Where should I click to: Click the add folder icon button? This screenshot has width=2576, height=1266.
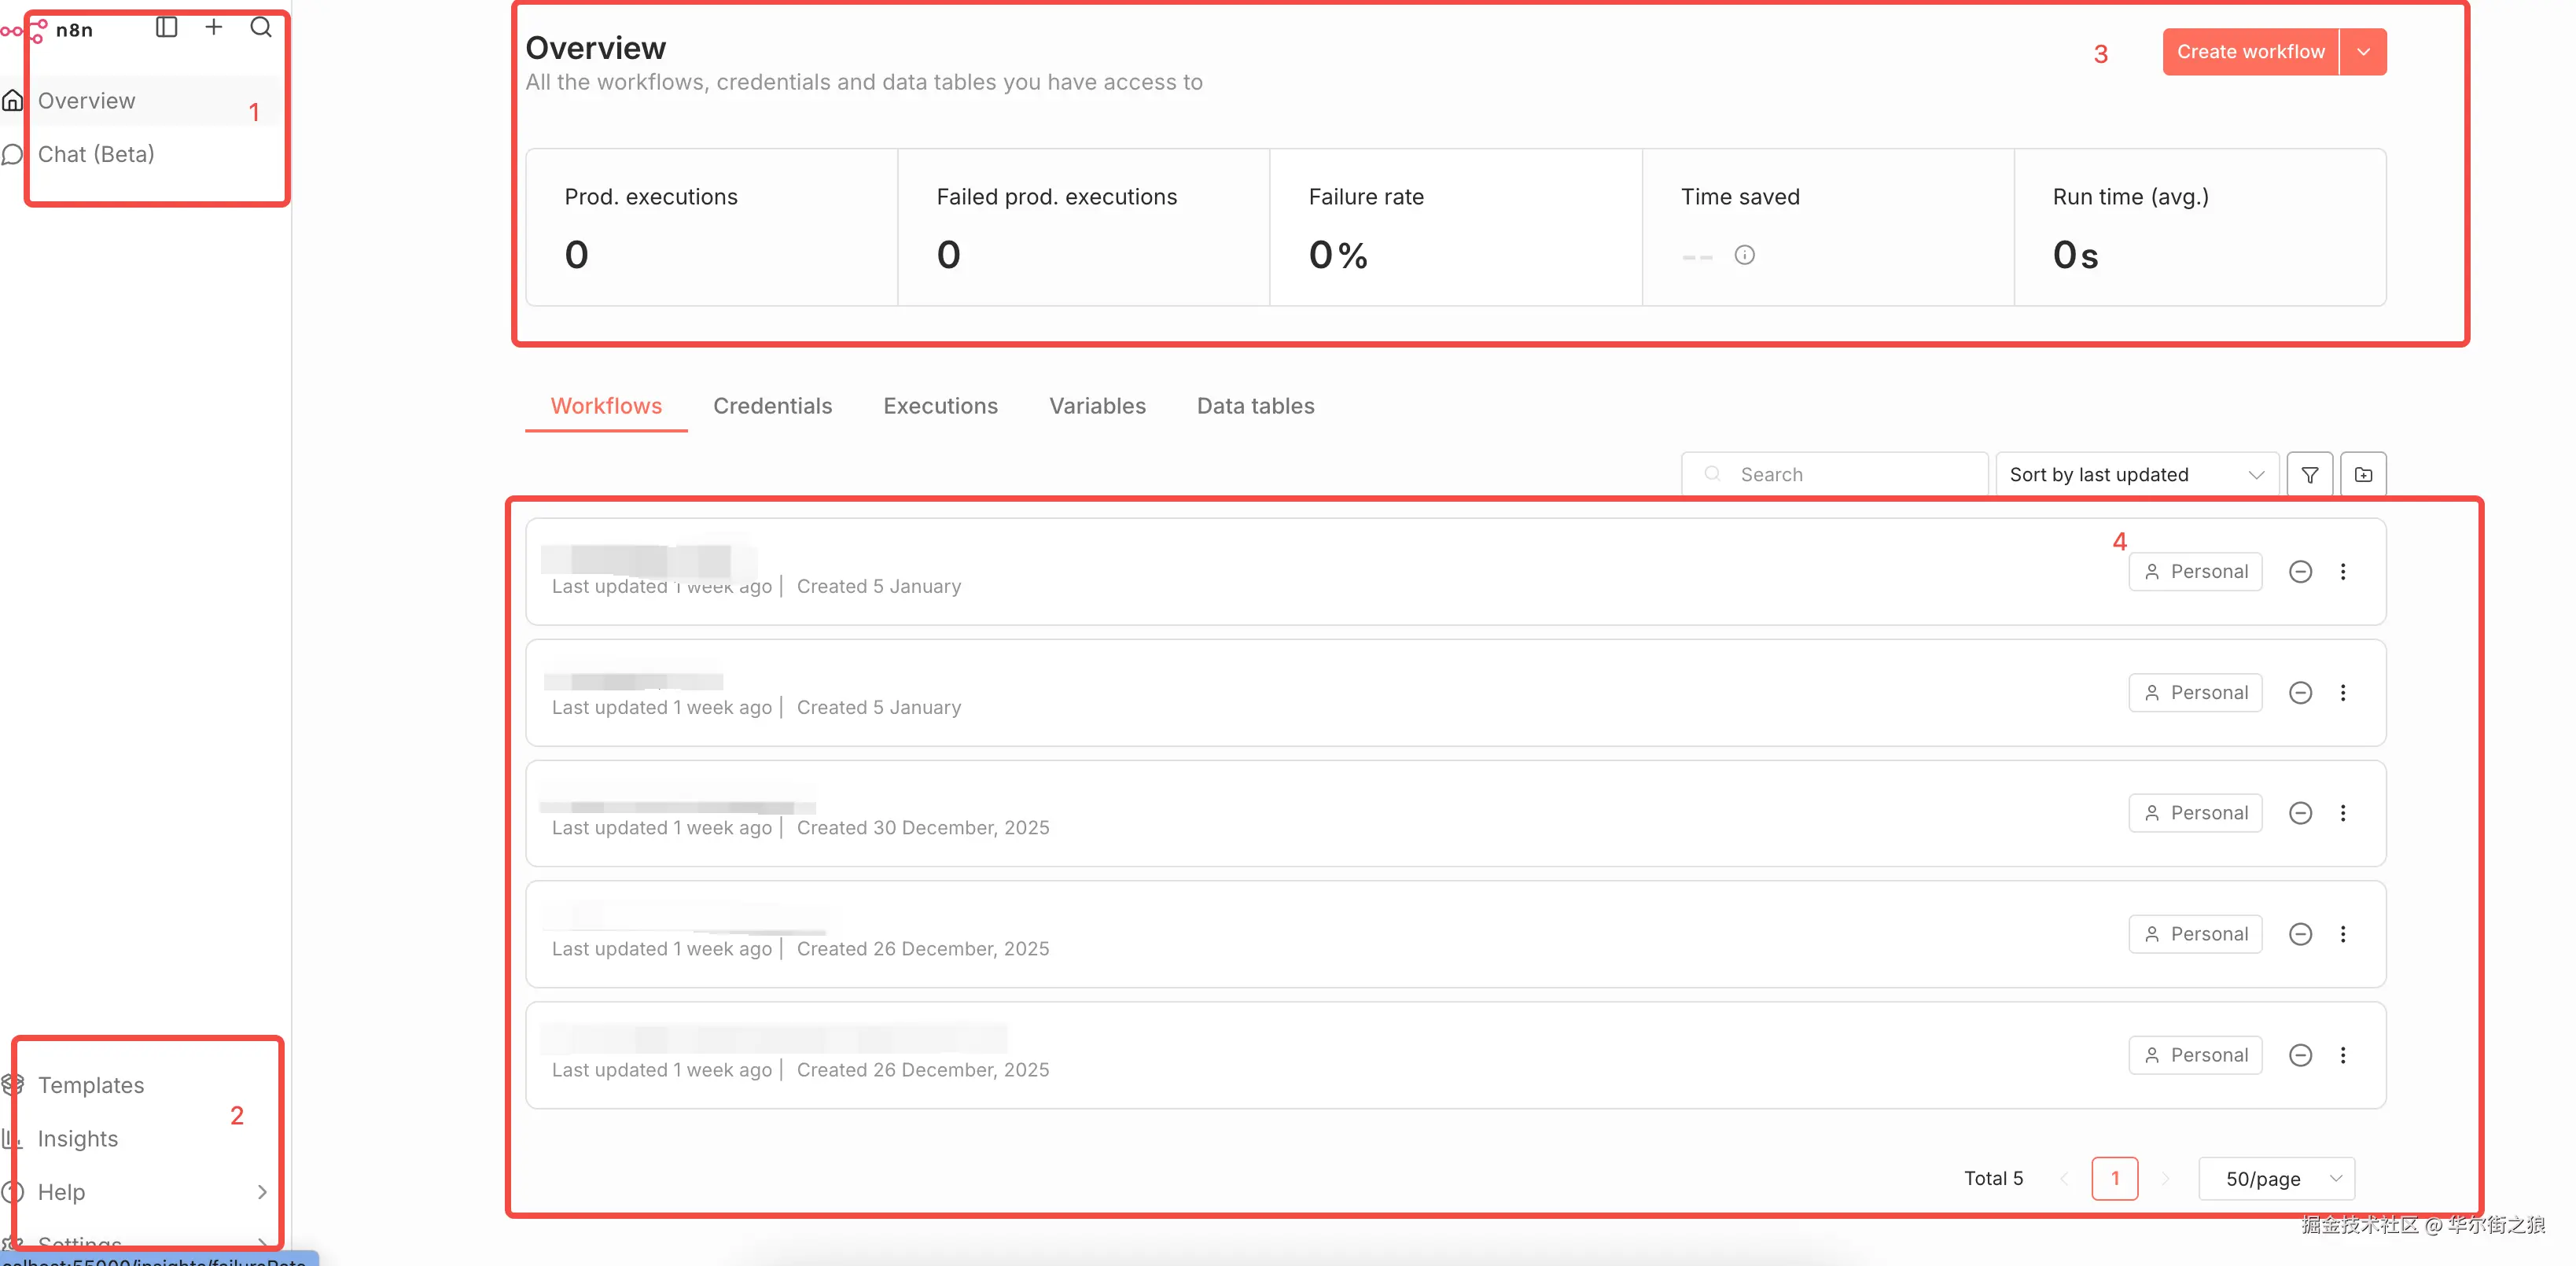(2363, 475)
